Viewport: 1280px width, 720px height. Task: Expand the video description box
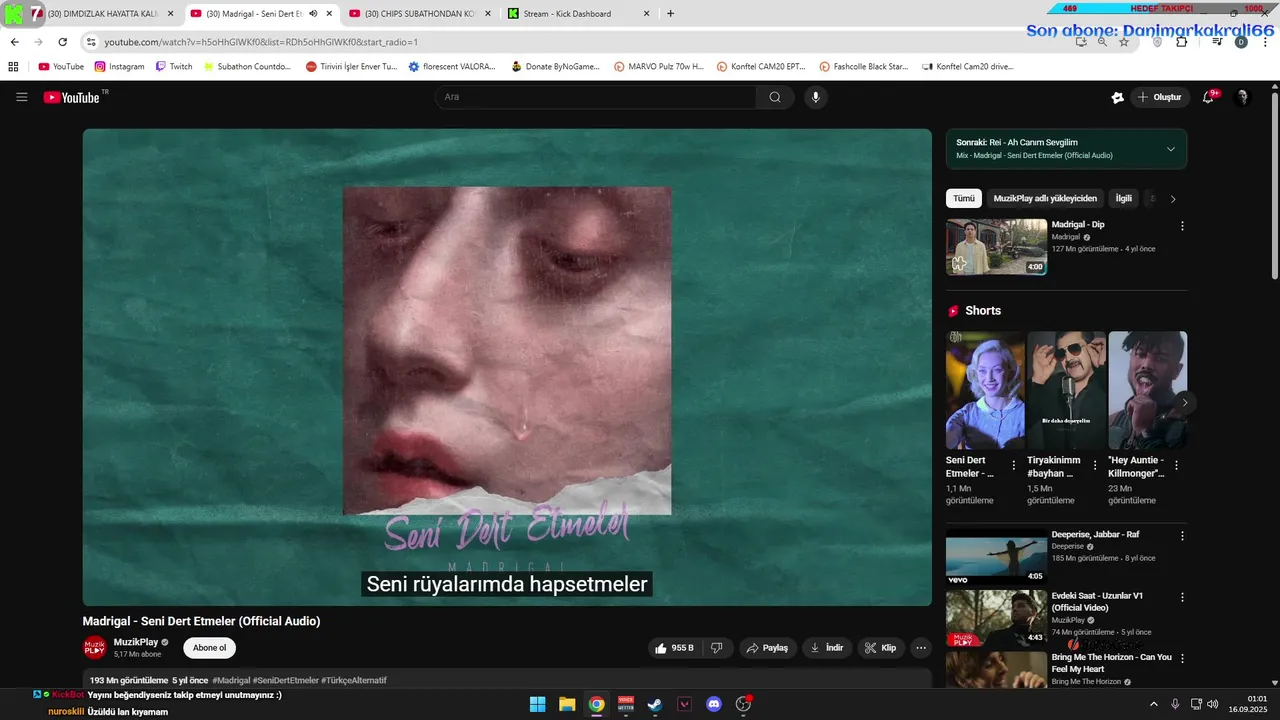[507, 680]
